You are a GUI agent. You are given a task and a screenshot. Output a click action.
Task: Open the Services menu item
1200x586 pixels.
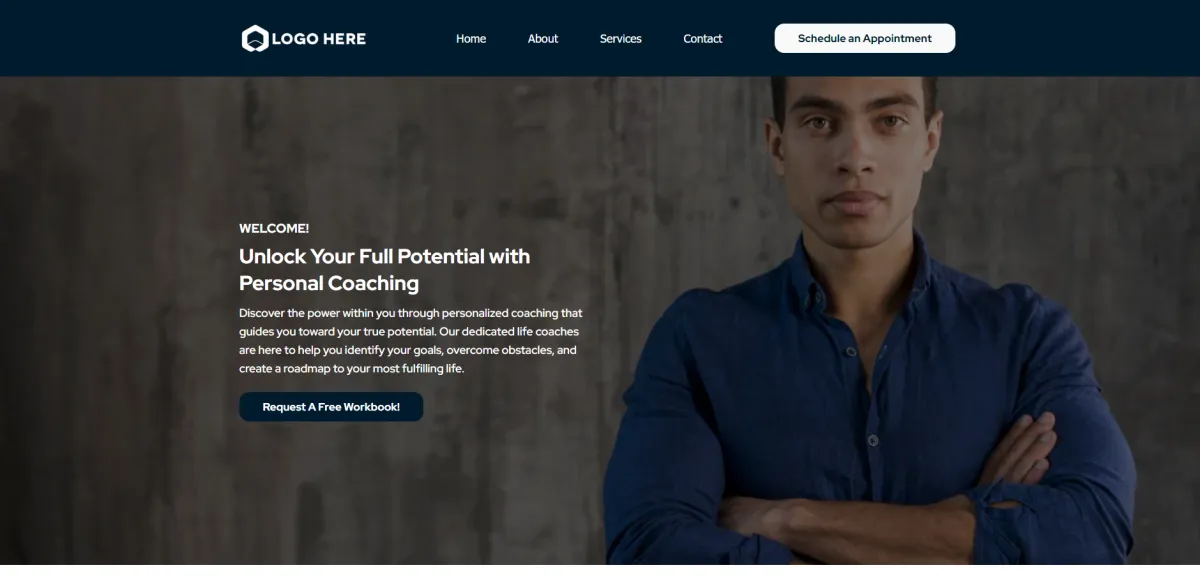621,39
